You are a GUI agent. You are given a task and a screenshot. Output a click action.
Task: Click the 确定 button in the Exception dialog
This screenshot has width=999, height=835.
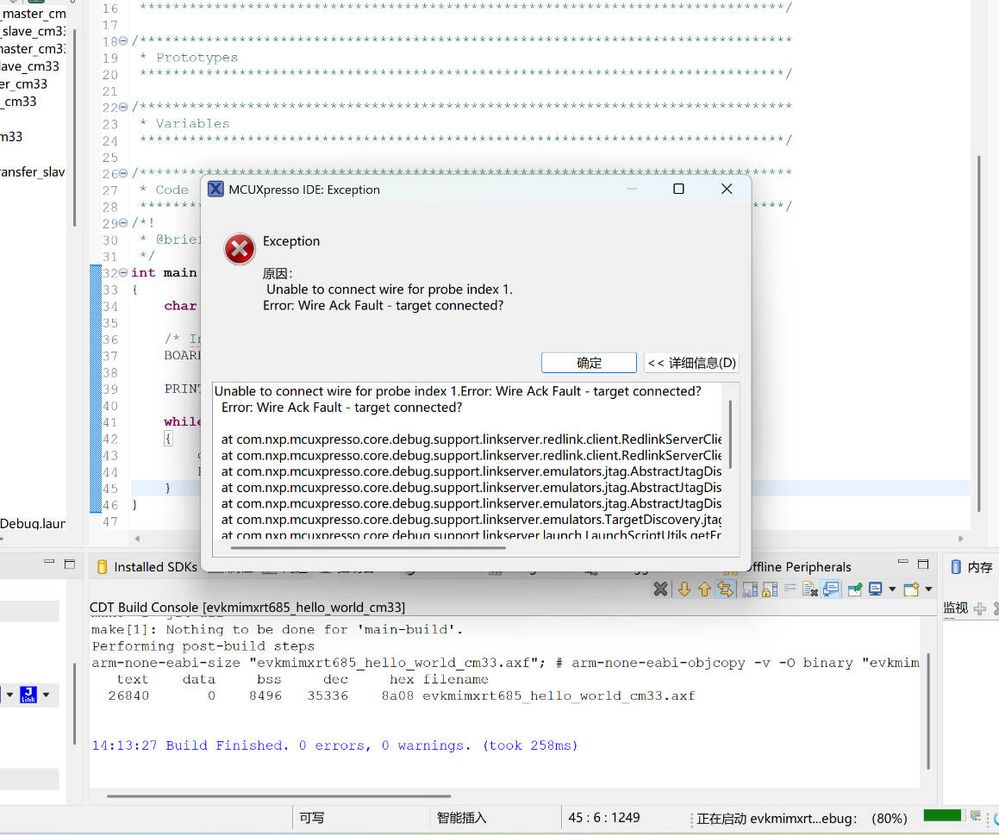point(589,362)
